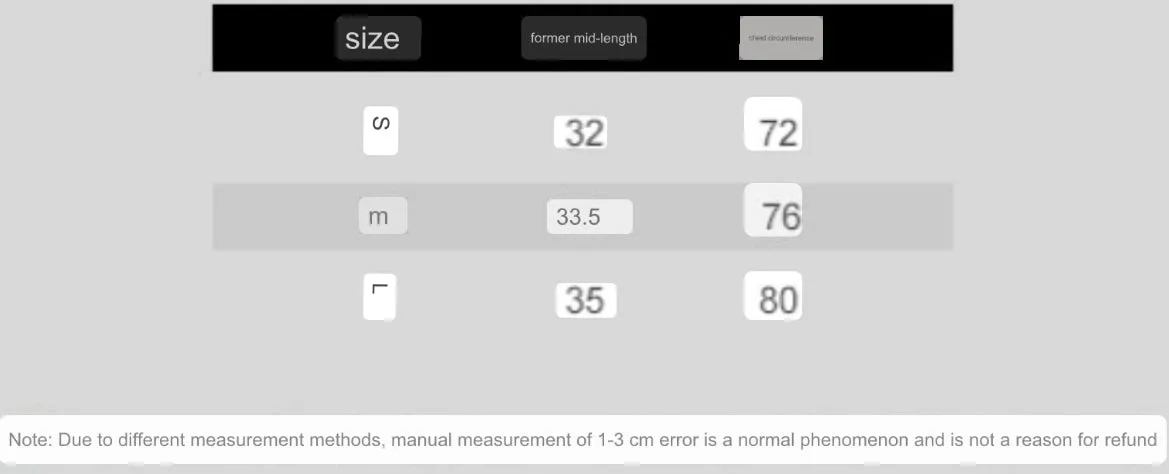Viewport: 1169px width, 474px height.
Task: Click the 33.5 length value
Action: pos(590,217)
